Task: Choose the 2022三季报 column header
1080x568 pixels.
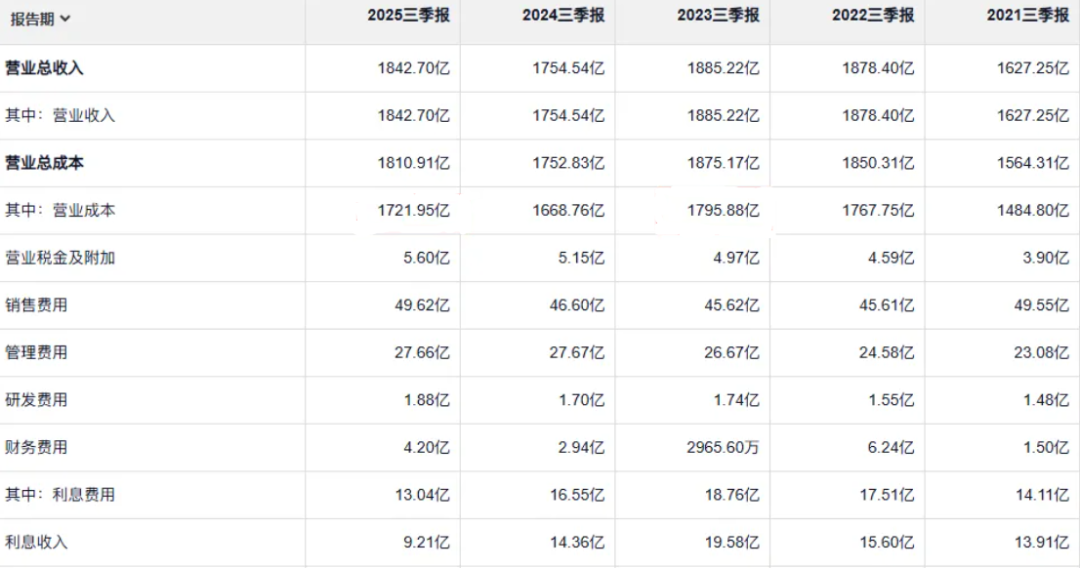Action: (x=873, y=15)
